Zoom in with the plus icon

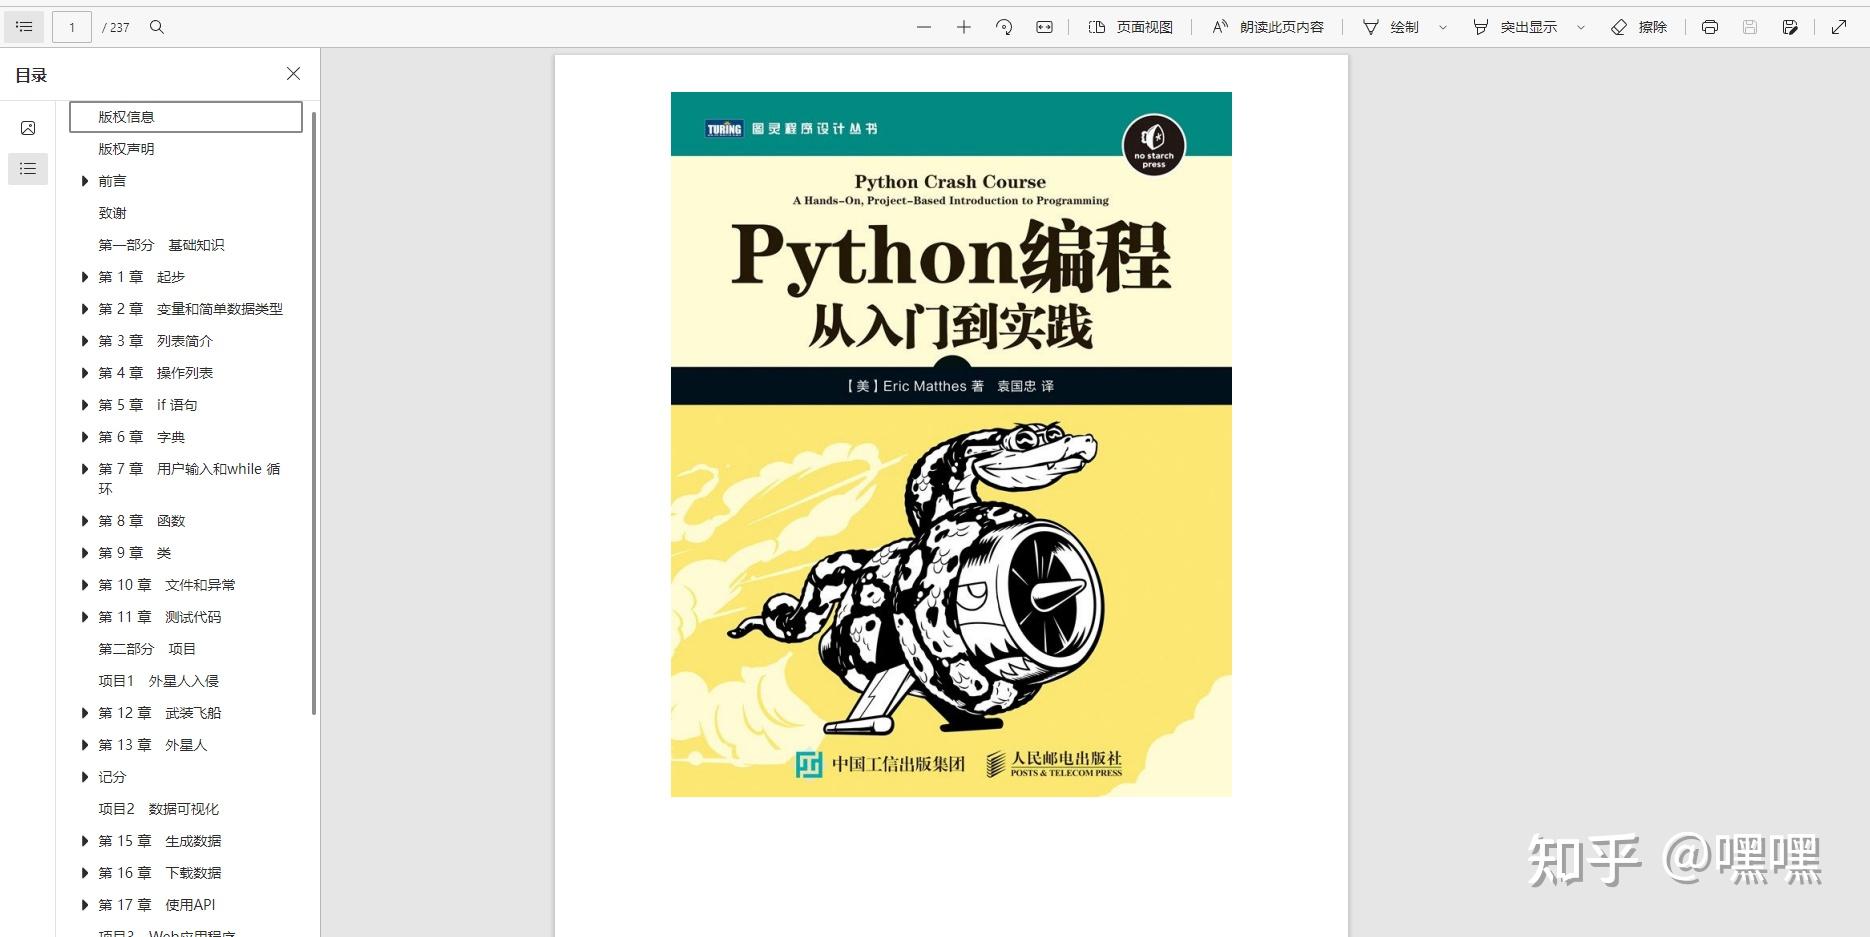tap(964, 27)
